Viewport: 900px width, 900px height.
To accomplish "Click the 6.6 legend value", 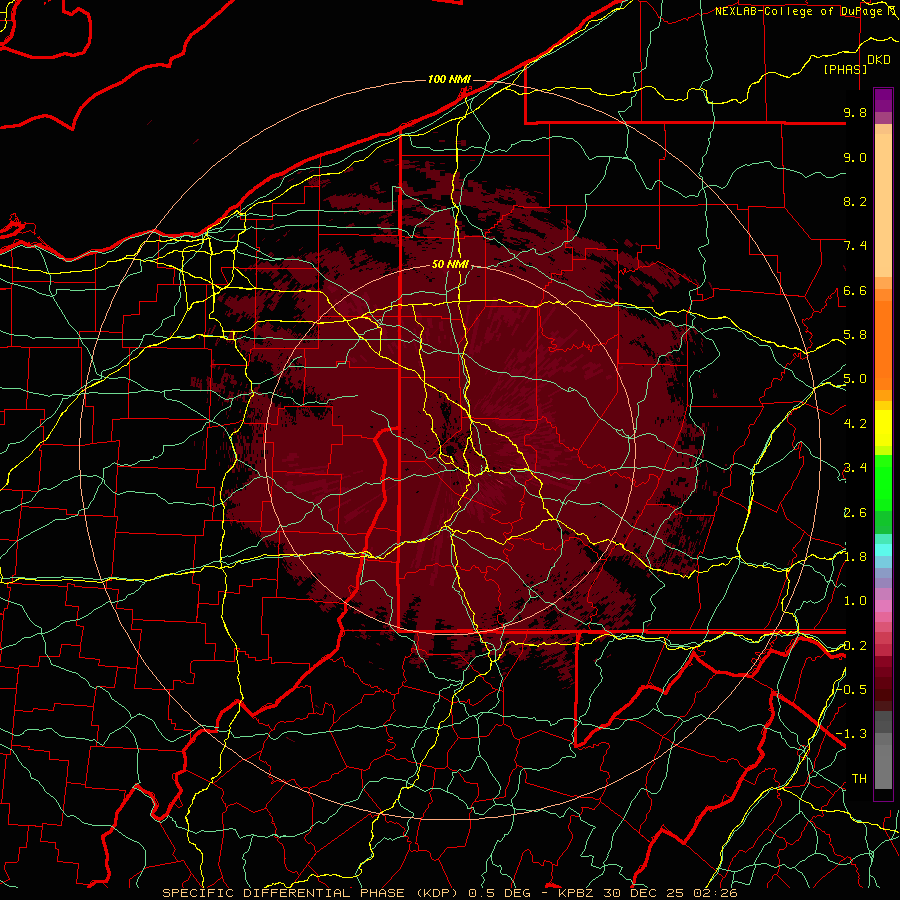I will click(x=855, y=290).
